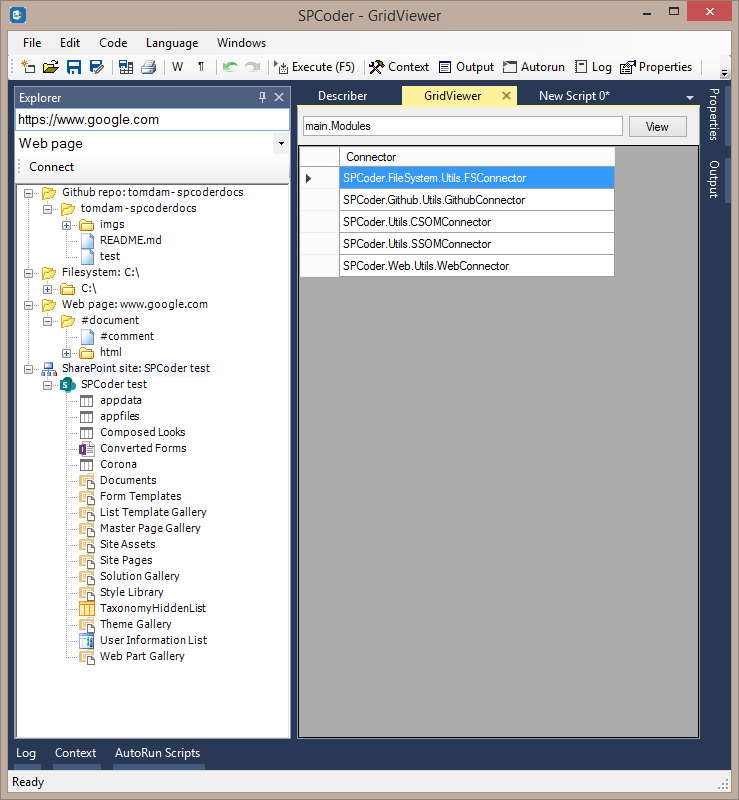Click the Save As icon with pencil

(x=96, y=67)
